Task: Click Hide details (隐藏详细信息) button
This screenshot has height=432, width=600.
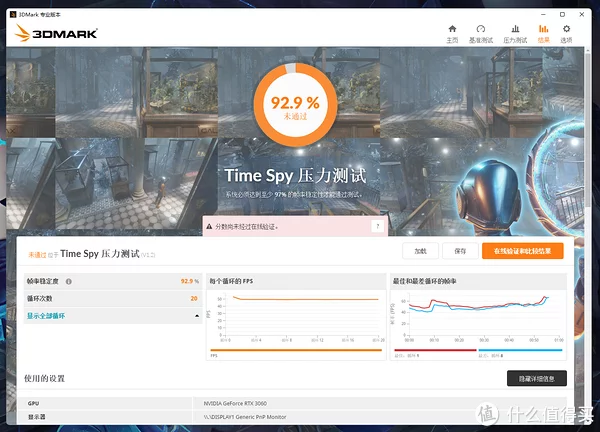Action: (536, 378)
